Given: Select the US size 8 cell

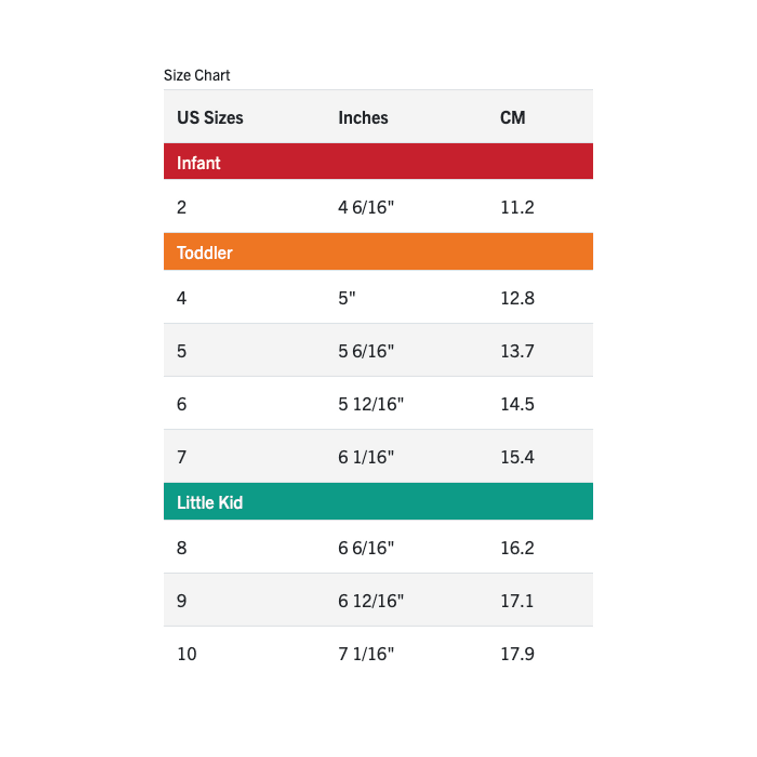Looking at the screenshot, I should tap(182, 548).
